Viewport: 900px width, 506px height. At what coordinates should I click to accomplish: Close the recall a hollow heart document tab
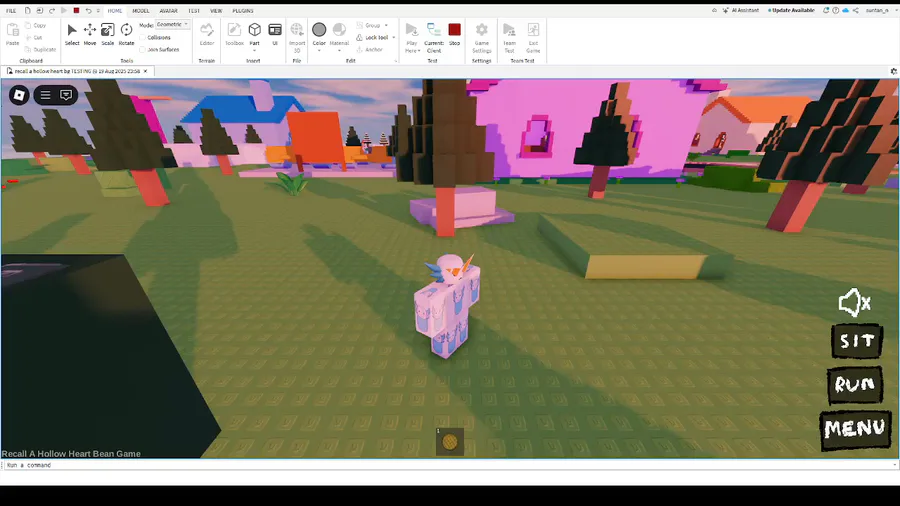click(x=145, y=71)
